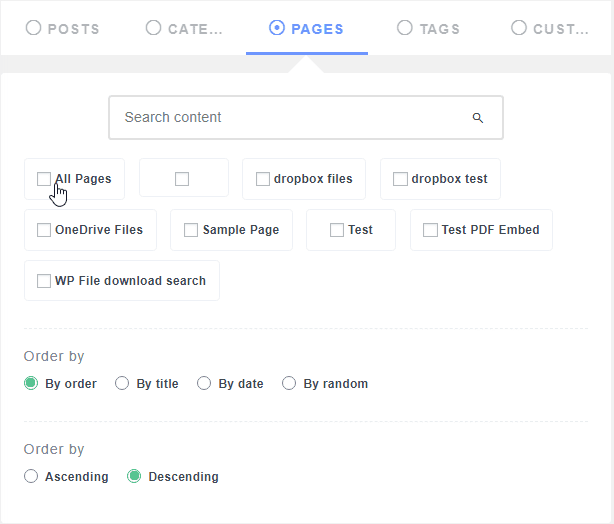This screenshot has height=524, width=614.
Task: Switch to the Tags tab
Action: click(x=428, y=28)
